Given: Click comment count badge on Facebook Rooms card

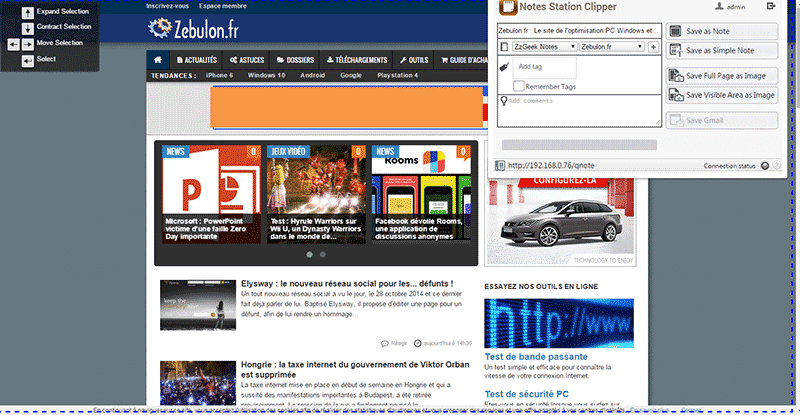Looking at the screenshot, I should click(x=463, y=152).
